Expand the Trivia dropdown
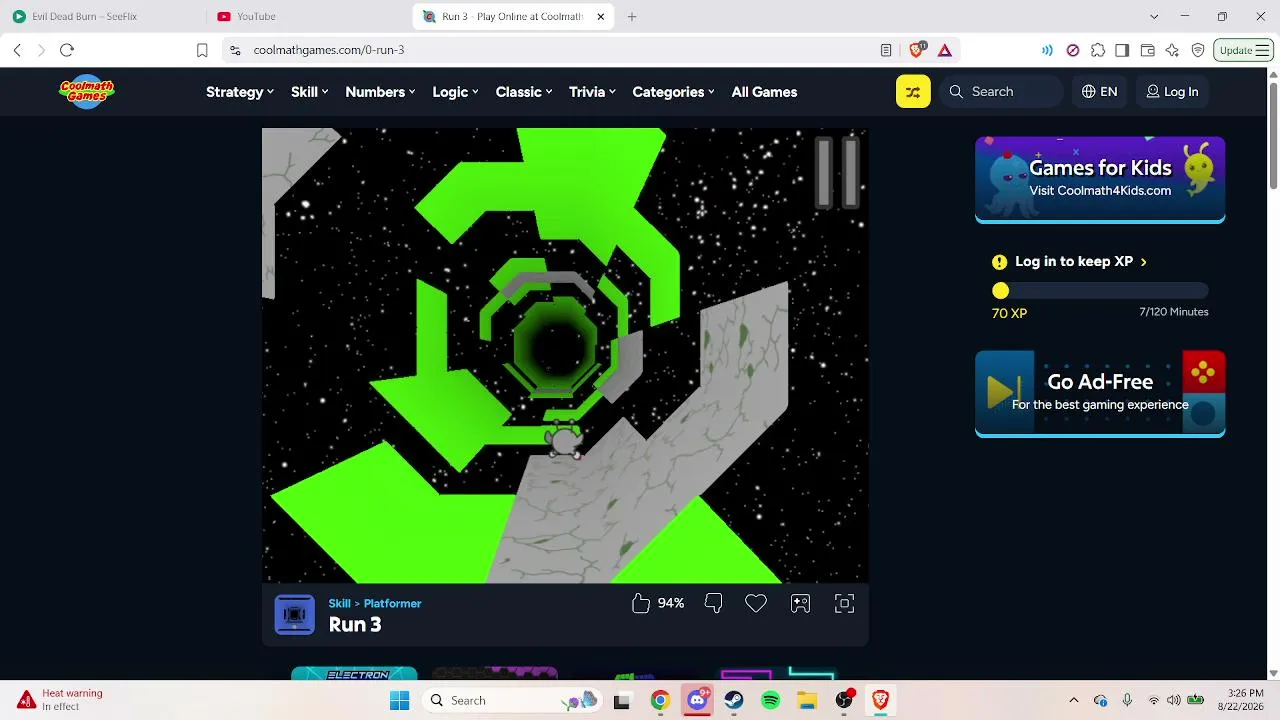The height and width of the screenshot is (720, 1280). [x=592, y=92]
